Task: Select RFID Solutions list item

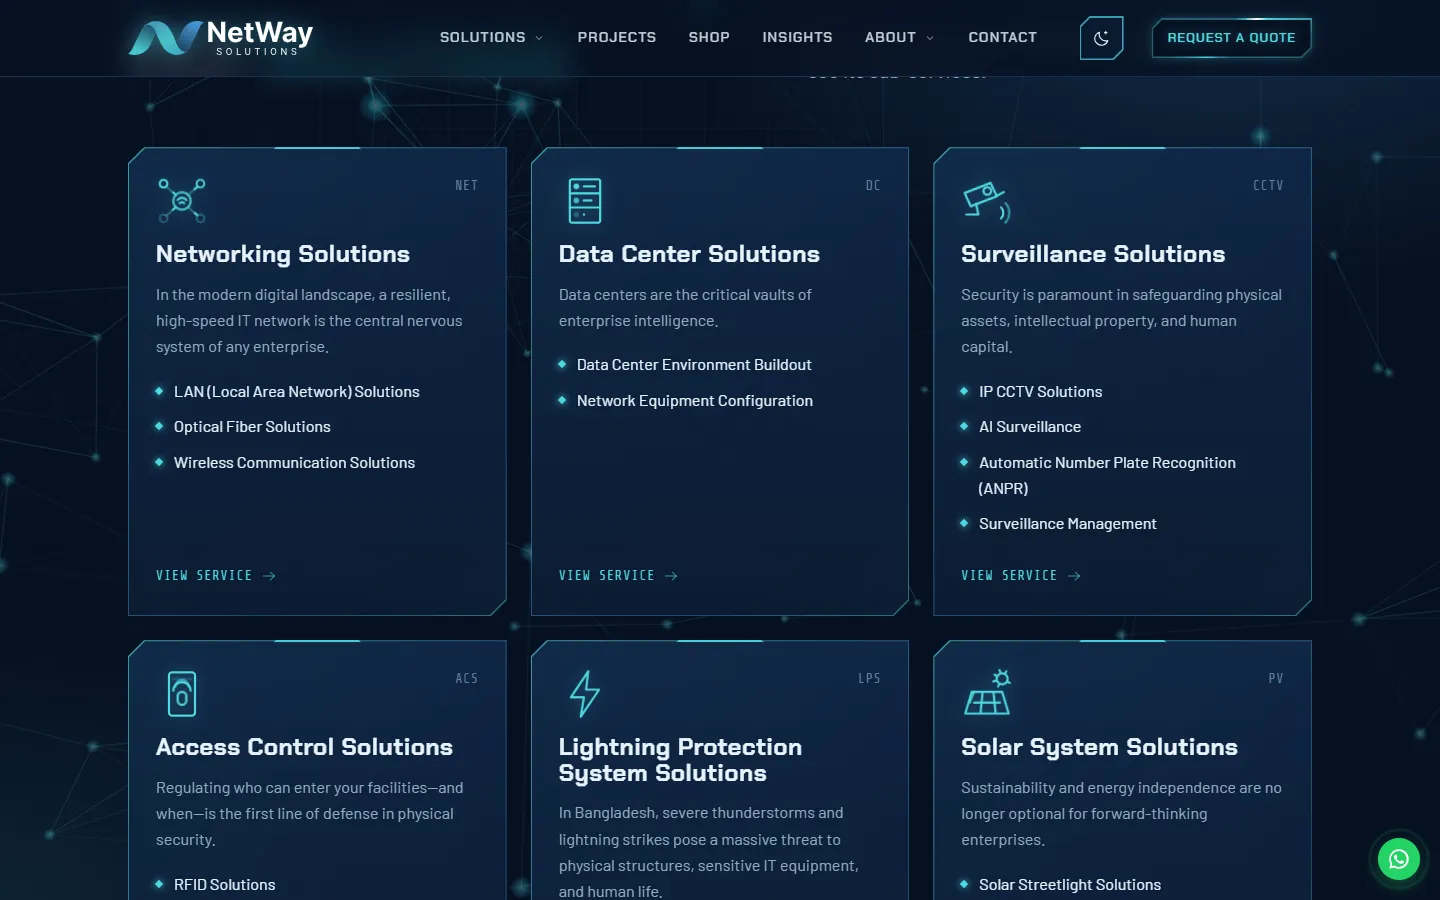Action: [x=224, y=885]
